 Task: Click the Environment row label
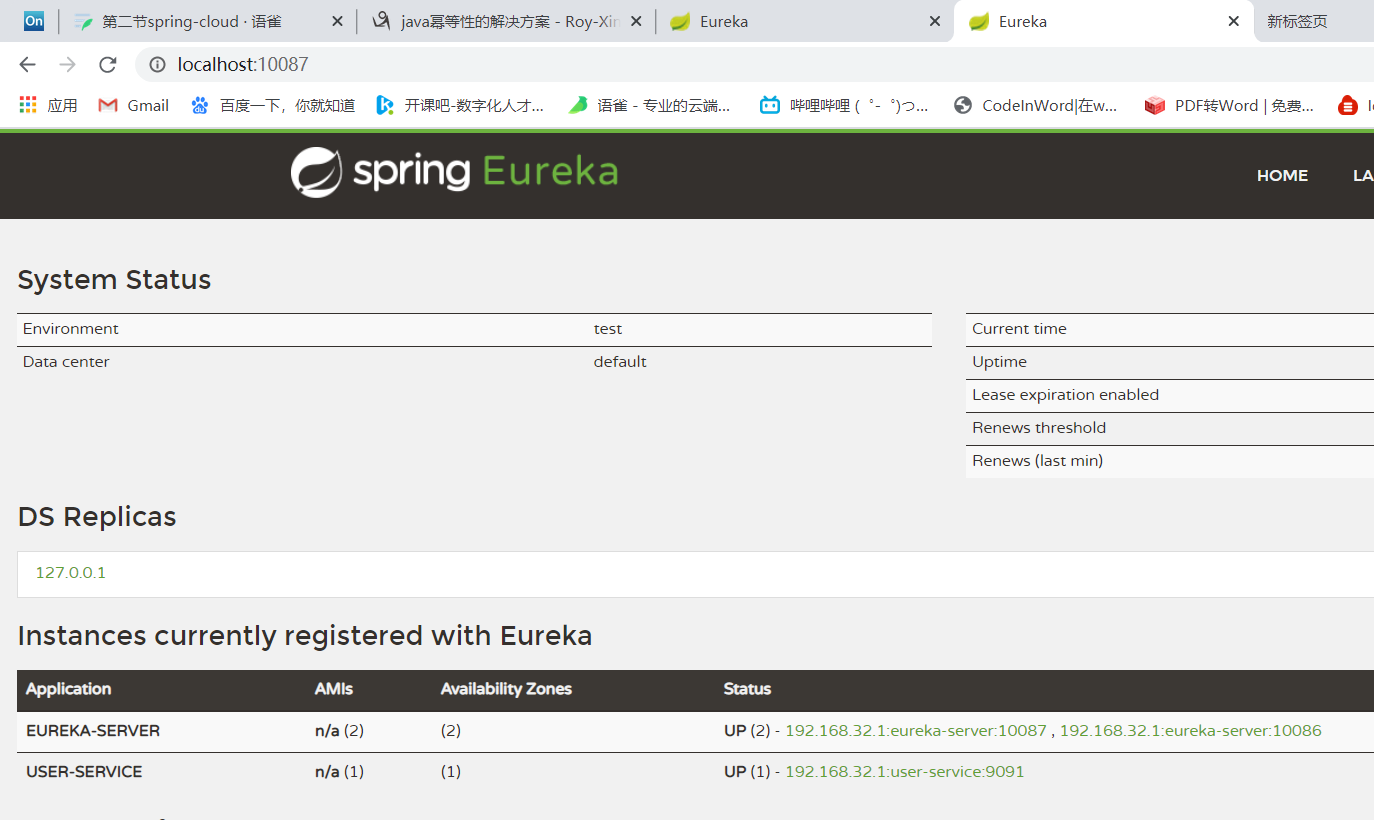[70, 329]
